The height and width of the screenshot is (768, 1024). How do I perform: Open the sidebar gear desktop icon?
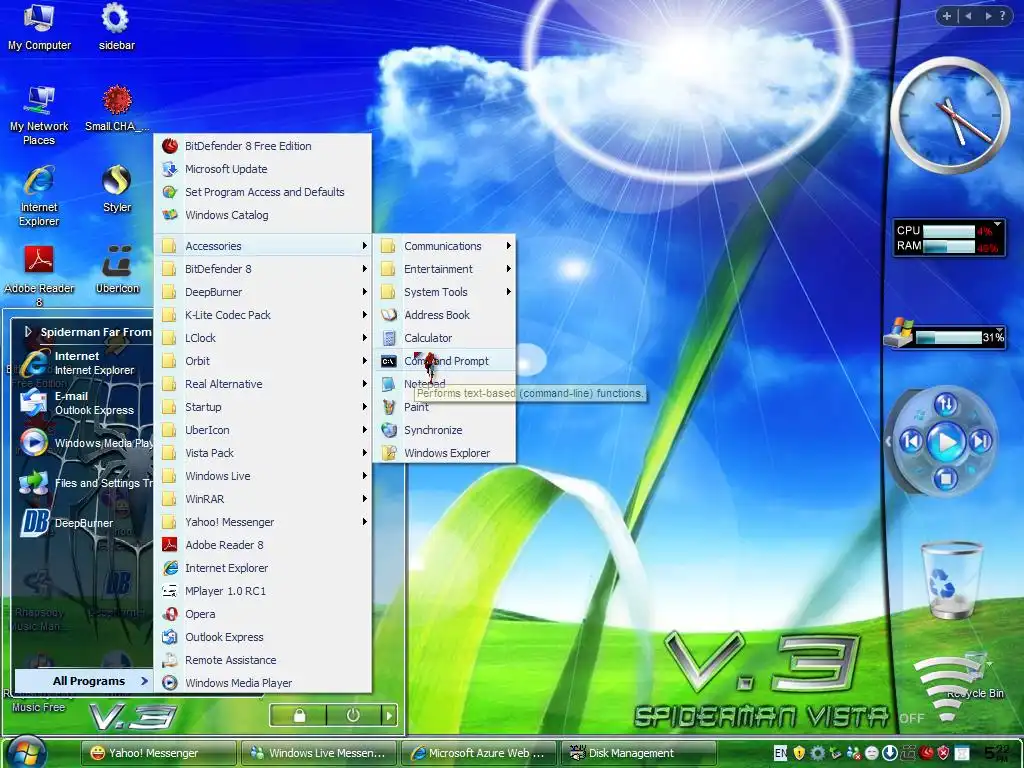click(x=116, y=26)
